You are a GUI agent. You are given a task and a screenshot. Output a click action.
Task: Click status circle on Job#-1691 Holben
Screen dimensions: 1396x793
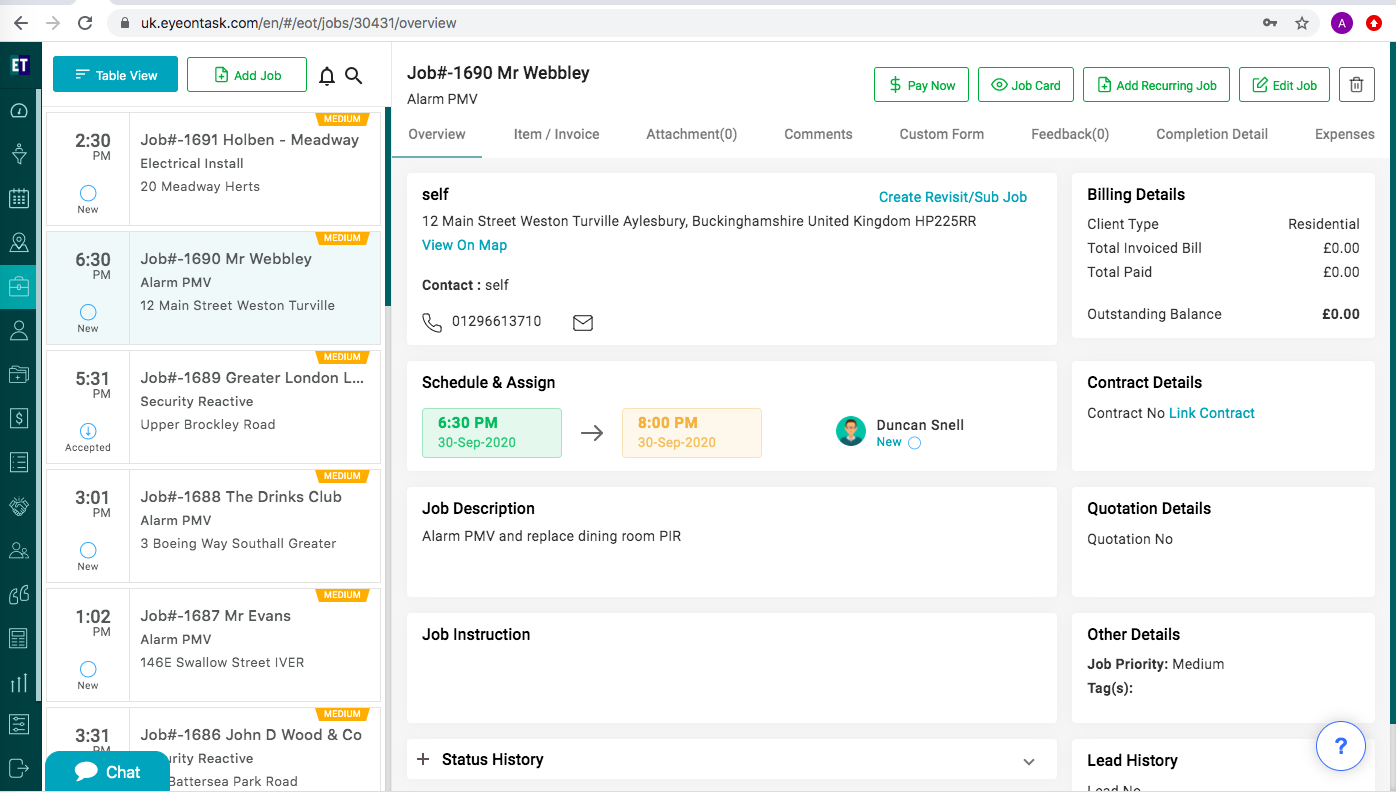[88, 193]
